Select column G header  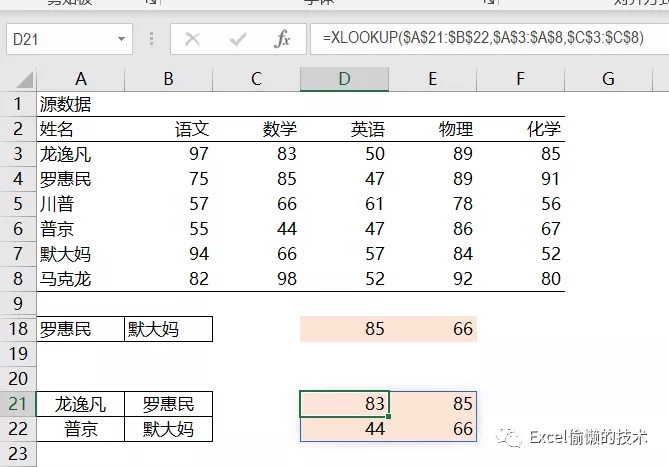(x=608, y=79)
